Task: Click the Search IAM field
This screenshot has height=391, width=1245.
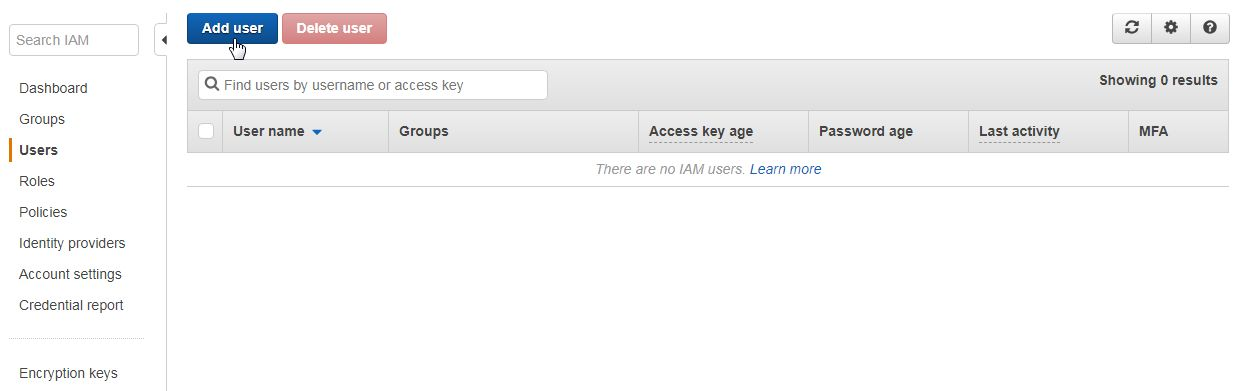Action: coord(74,40)
